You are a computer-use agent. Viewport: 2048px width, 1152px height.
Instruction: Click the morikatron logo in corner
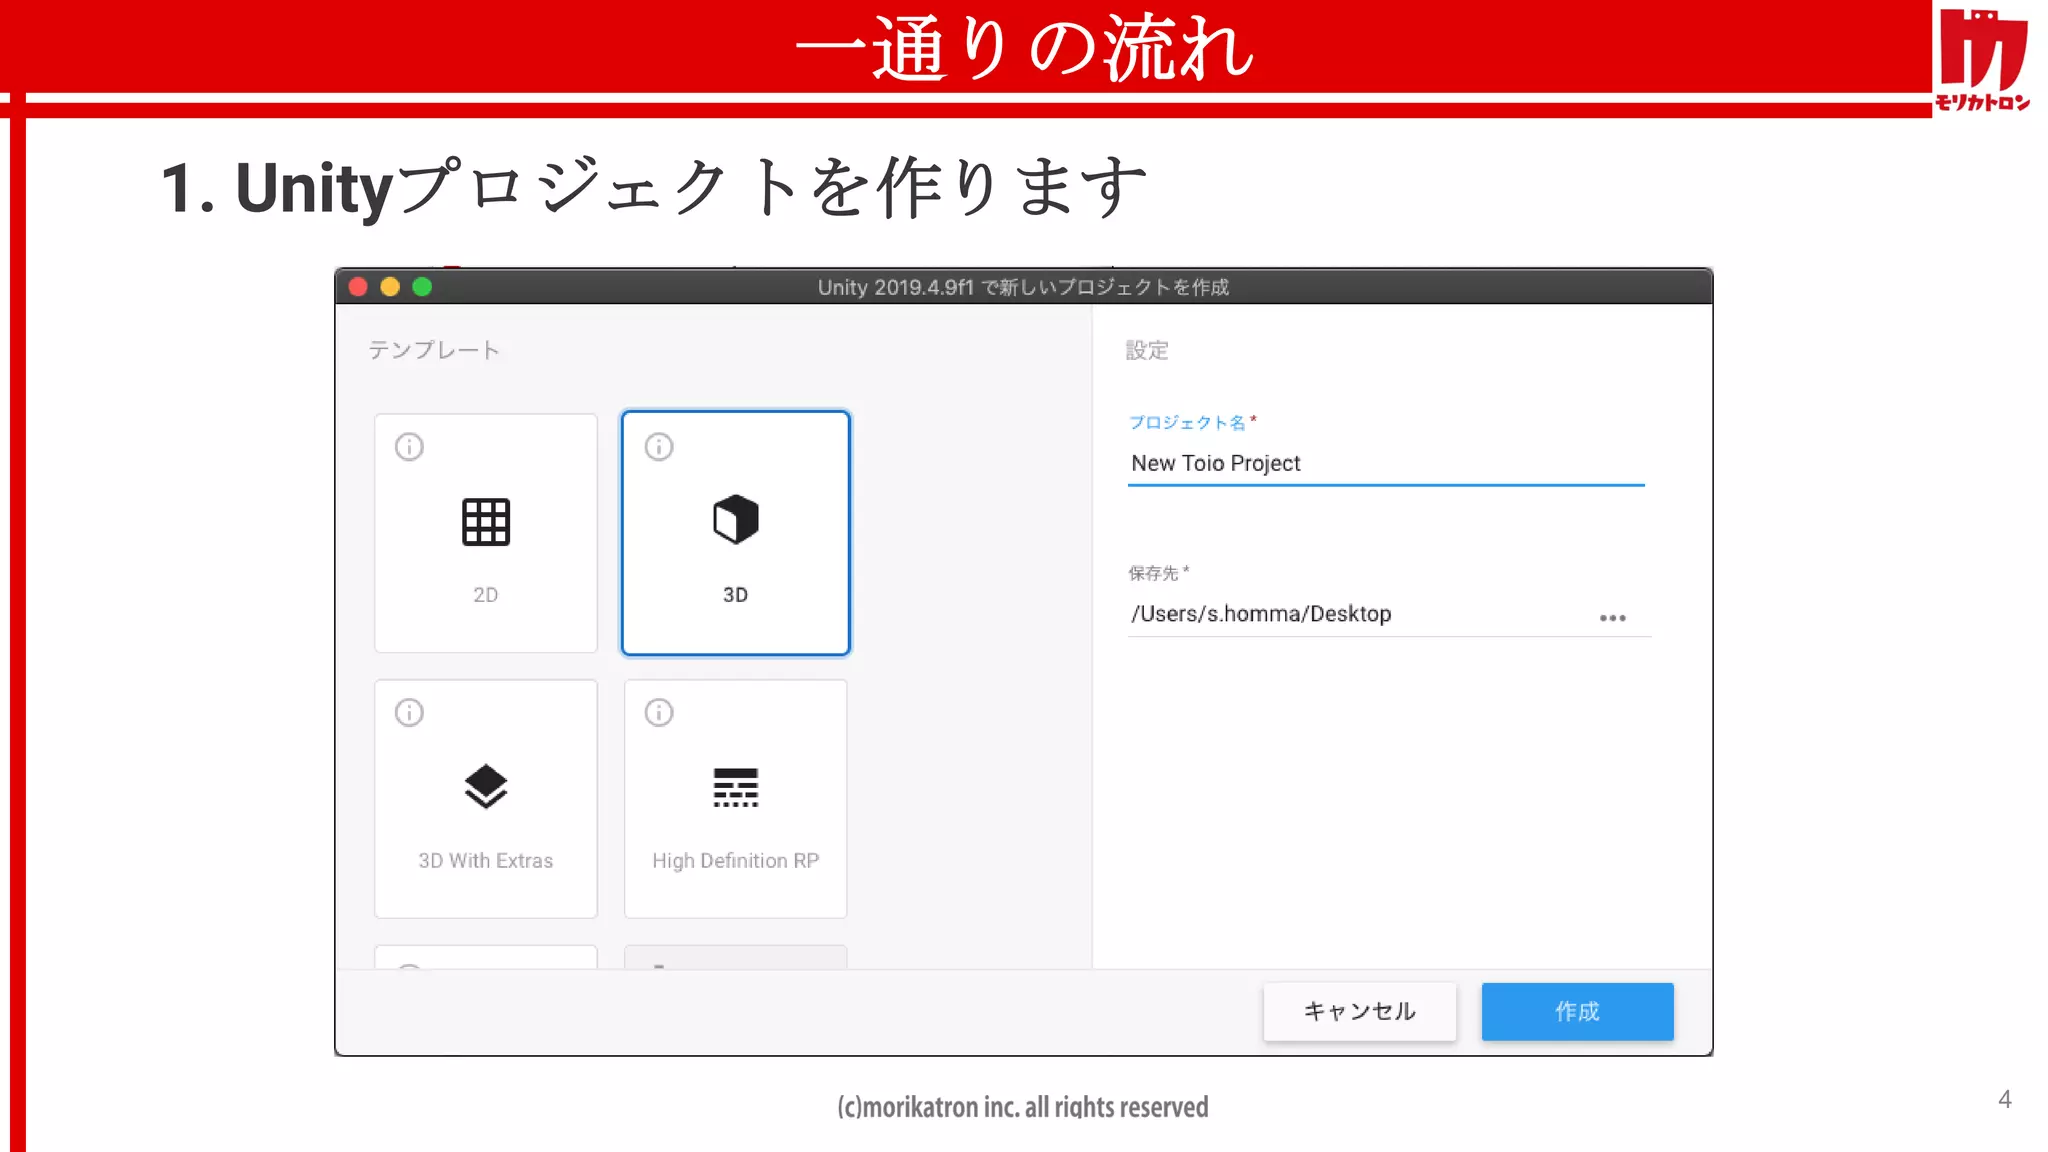(1983, 58)
